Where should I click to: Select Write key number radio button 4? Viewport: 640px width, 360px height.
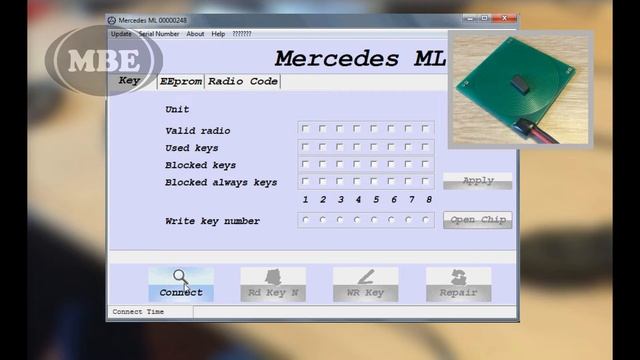click(x=357, y=220)
